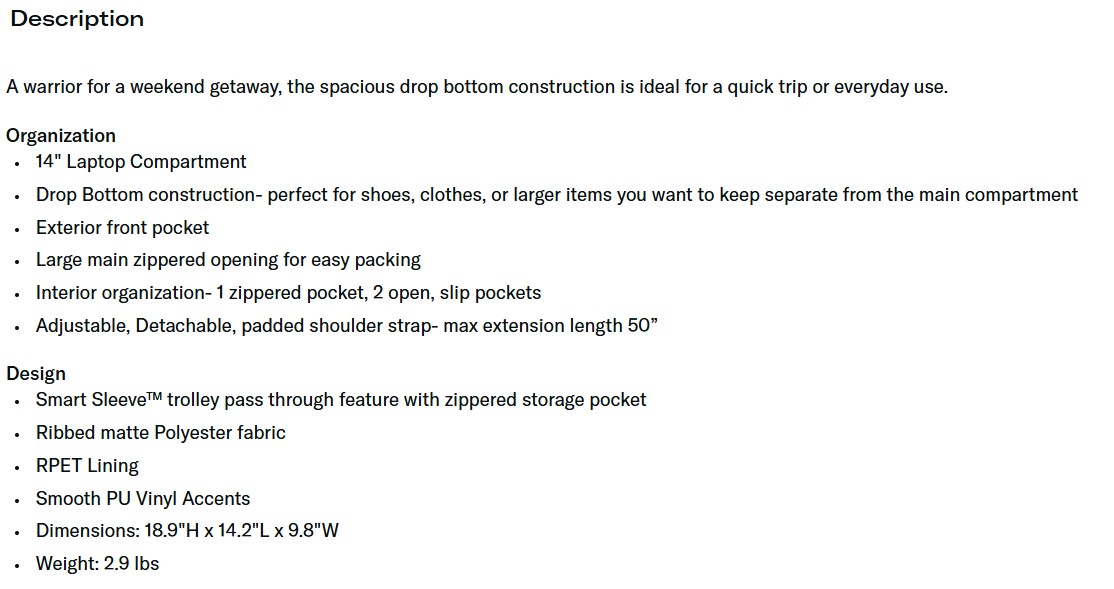The width and height of the screenshot is (1114, 589).
Task: Select the Organization section heading
Action: tap(61, 136)
